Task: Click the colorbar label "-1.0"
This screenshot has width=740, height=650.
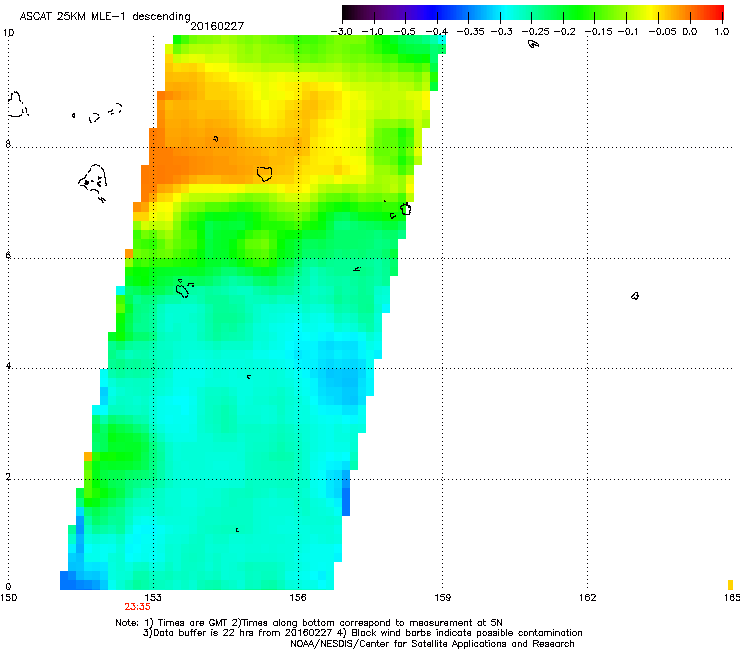Action: coord(373,32)
